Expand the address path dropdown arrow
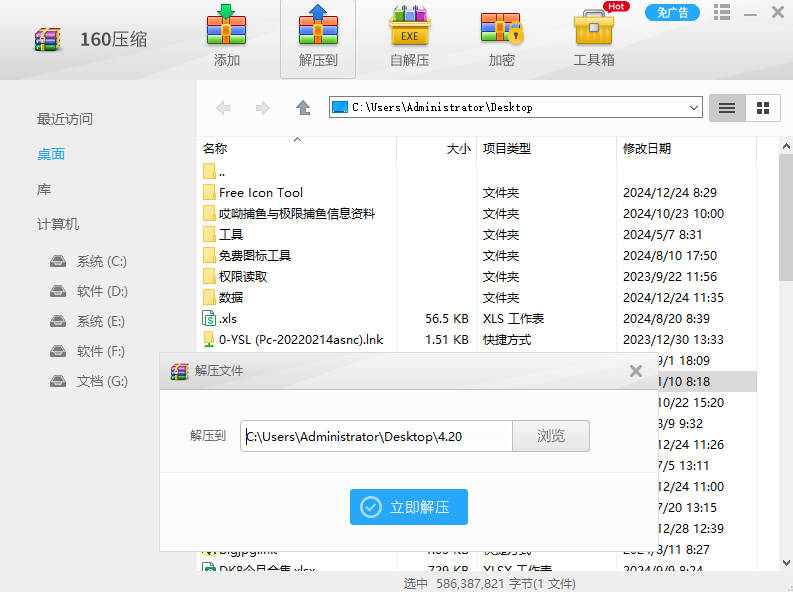The height and width of the screenshot is (592, 793). point(694,108)
